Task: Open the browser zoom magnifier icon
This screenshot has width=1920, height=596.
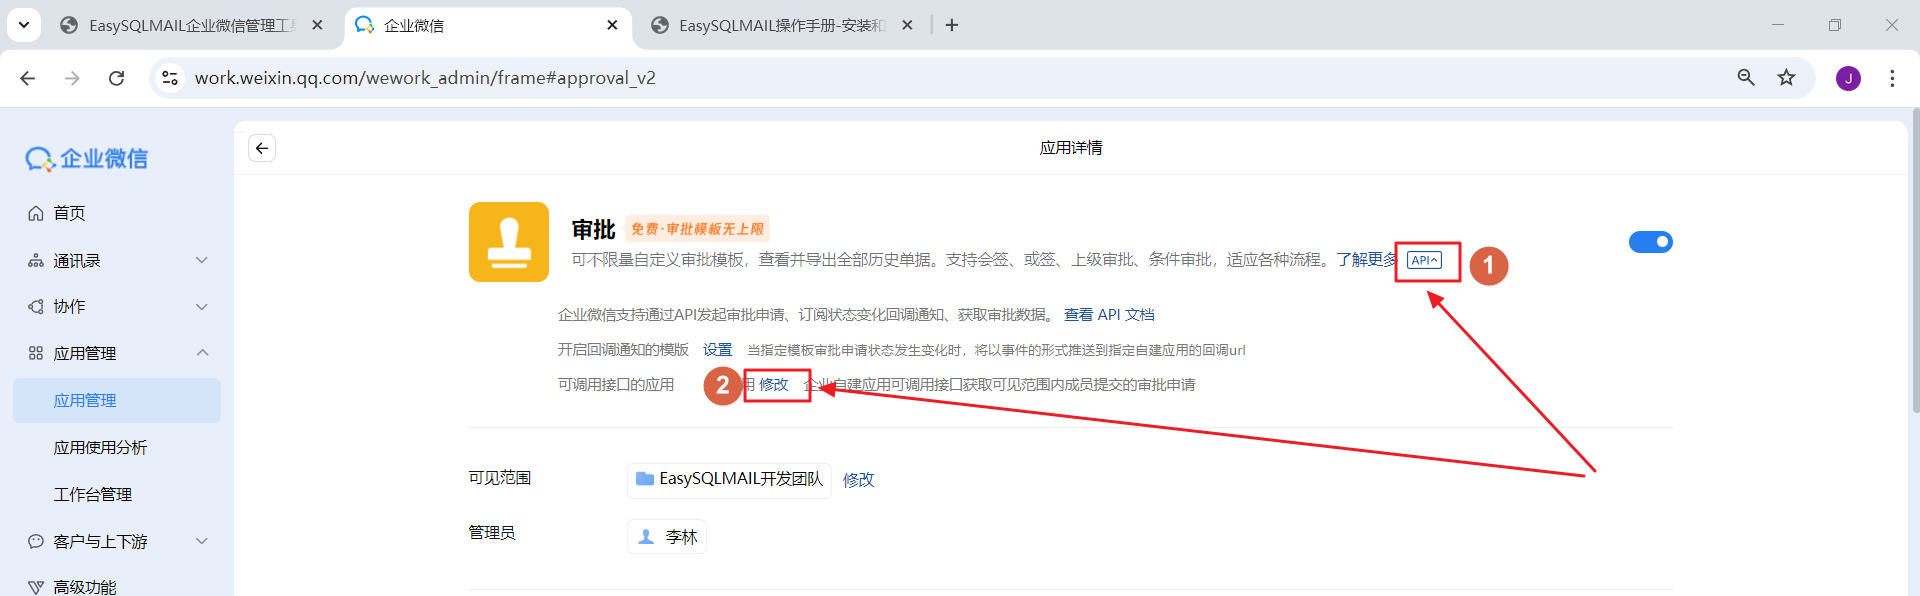Action: (x=1746, y=78)
